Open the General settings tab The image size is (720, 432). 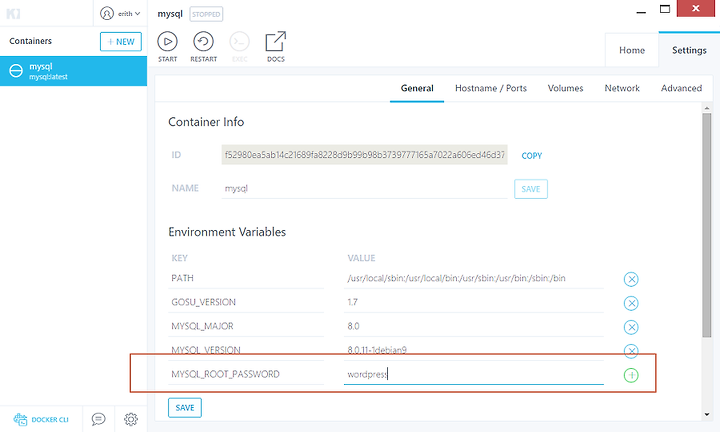(x=417, y=88)
